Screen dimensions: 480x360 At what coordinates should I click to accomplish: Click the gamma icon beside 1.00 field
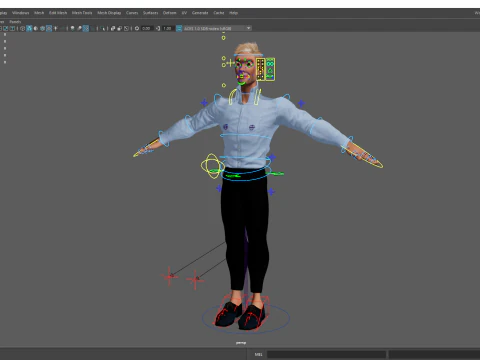(x=158, y=28)
